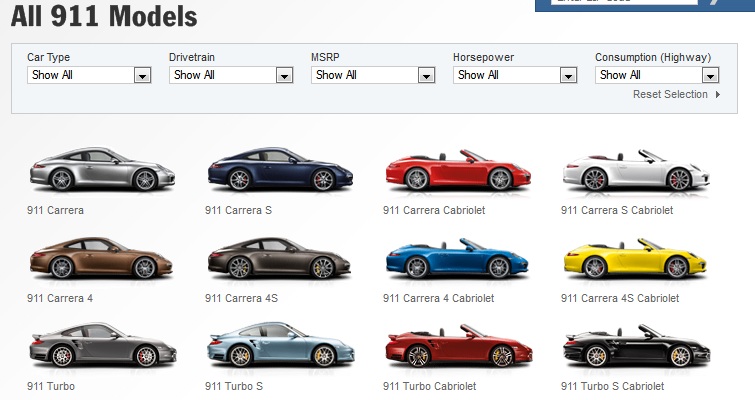
Task: Open the 911 Carrera S text link
Action: point(238,210)
